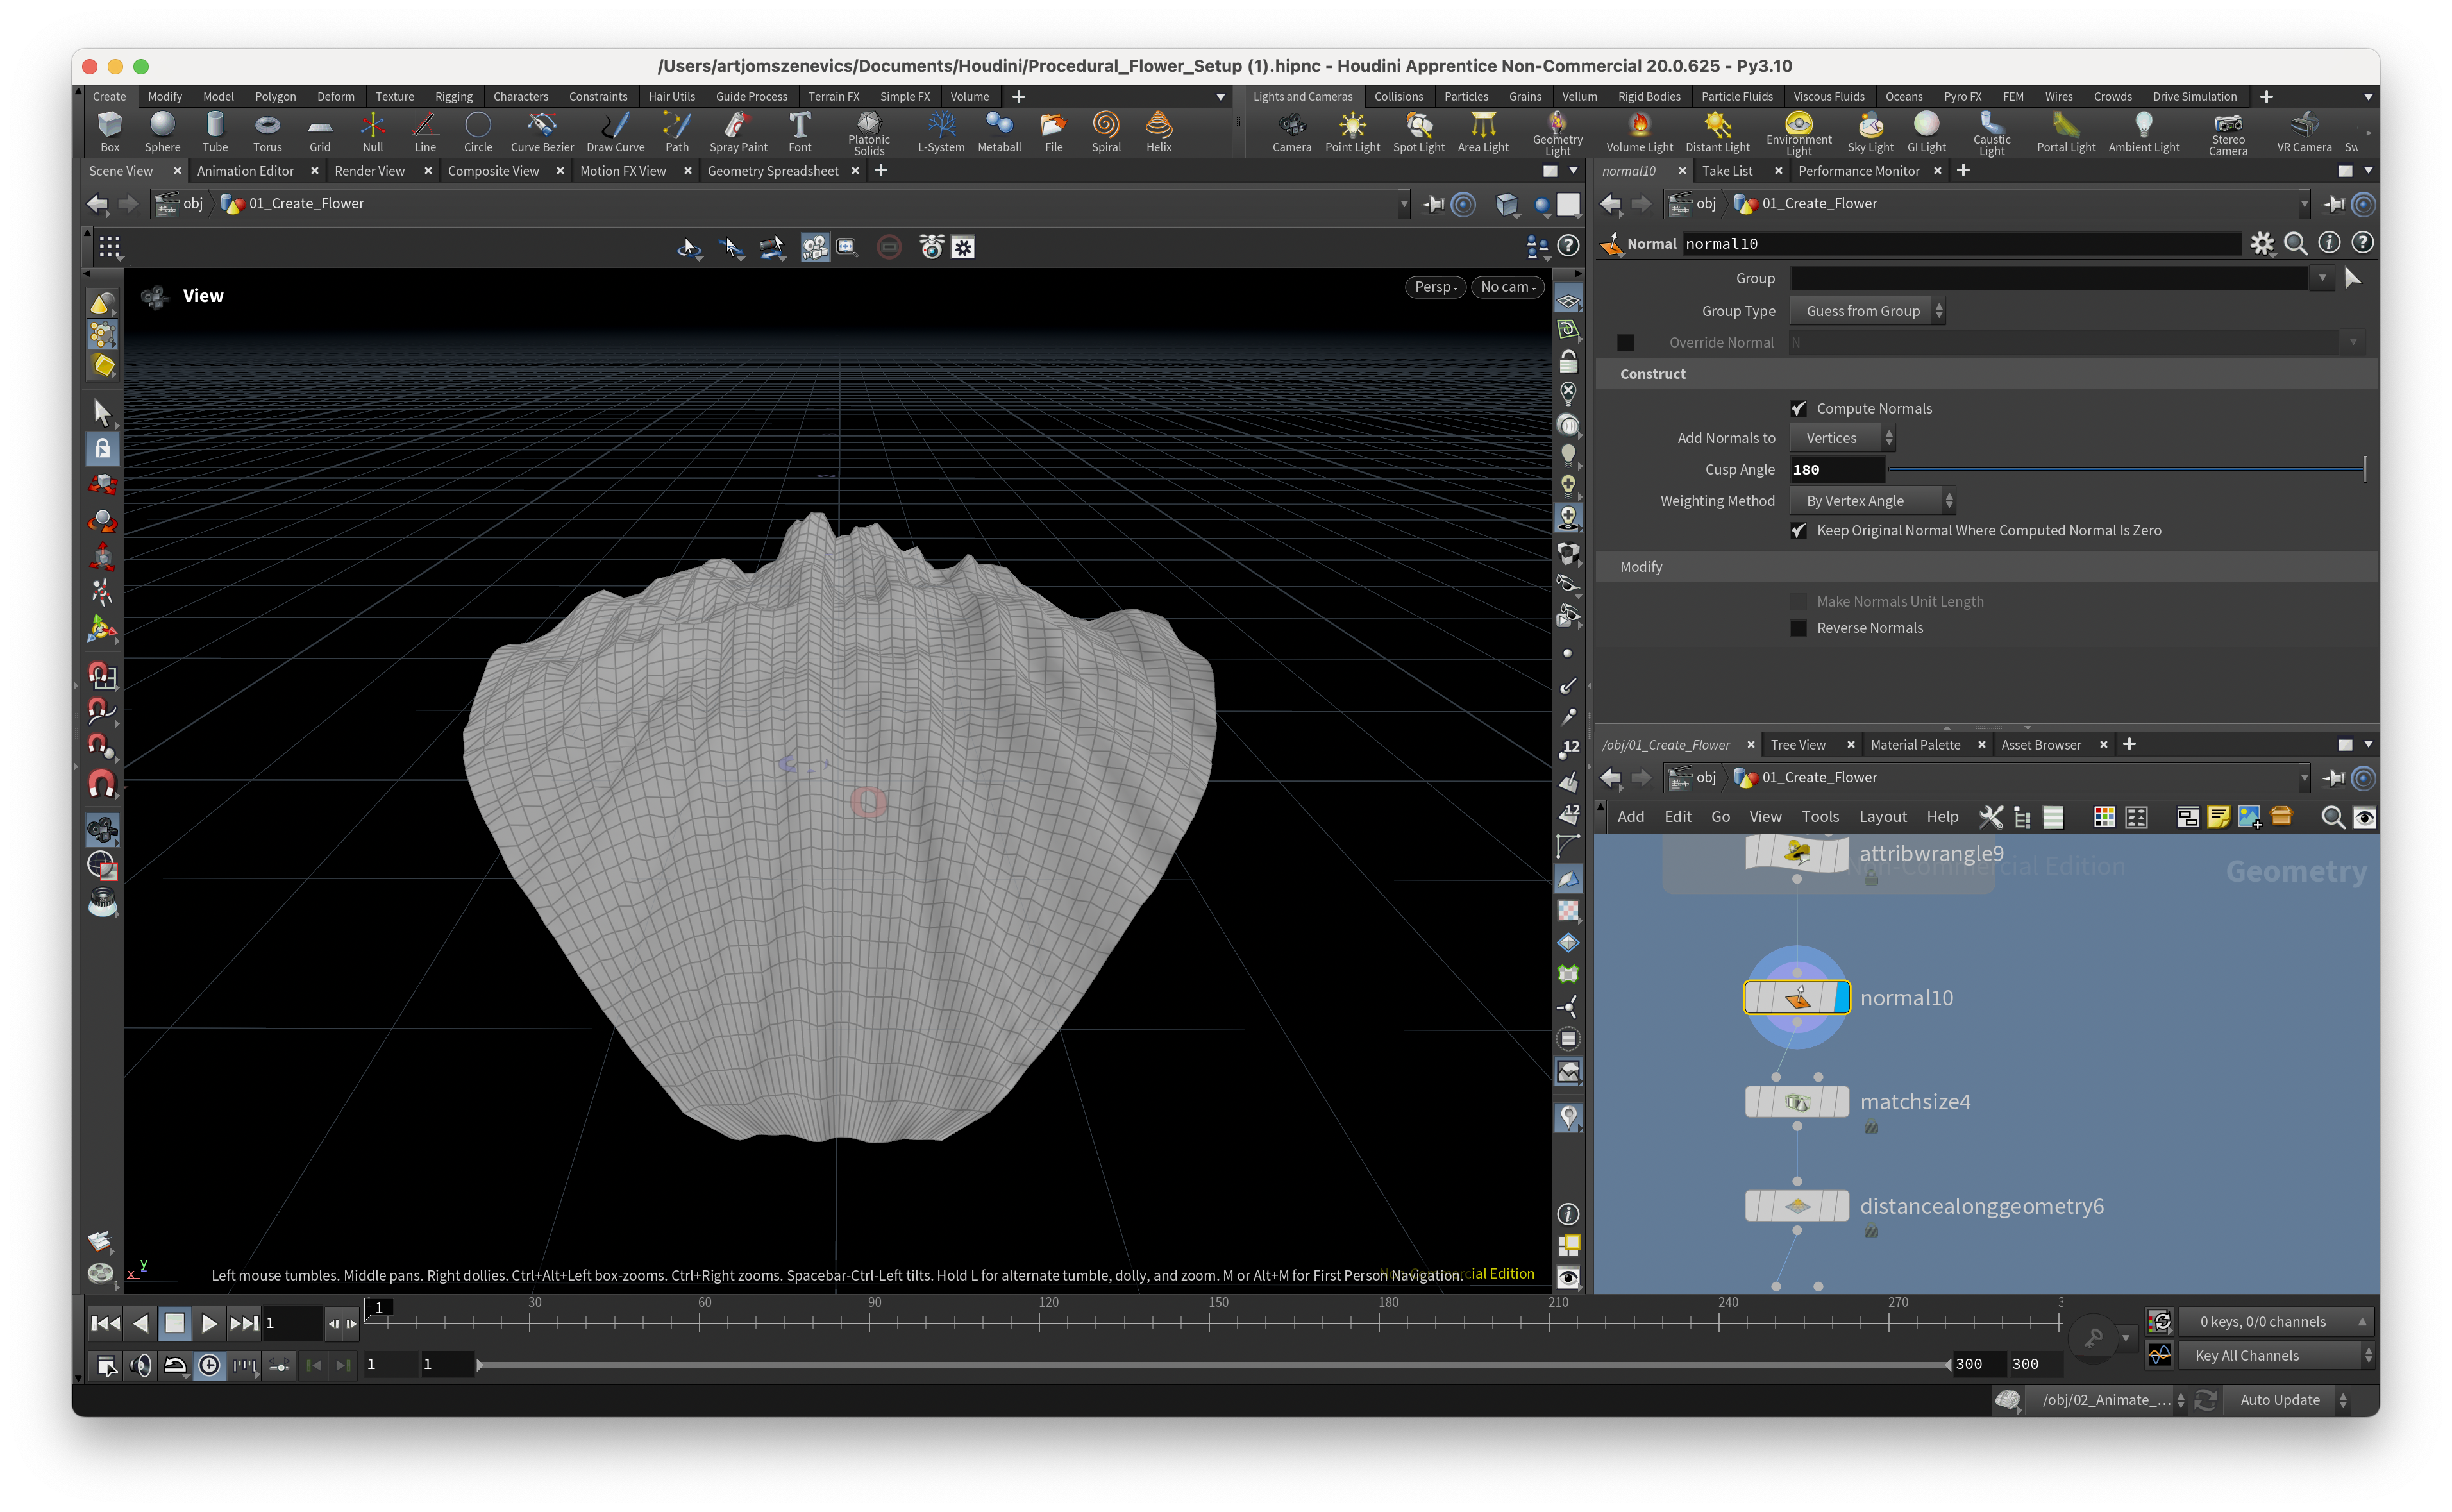2452x1512 pixels.
Task: Open the Persp viewport menu
Action: pos(1435,287)
